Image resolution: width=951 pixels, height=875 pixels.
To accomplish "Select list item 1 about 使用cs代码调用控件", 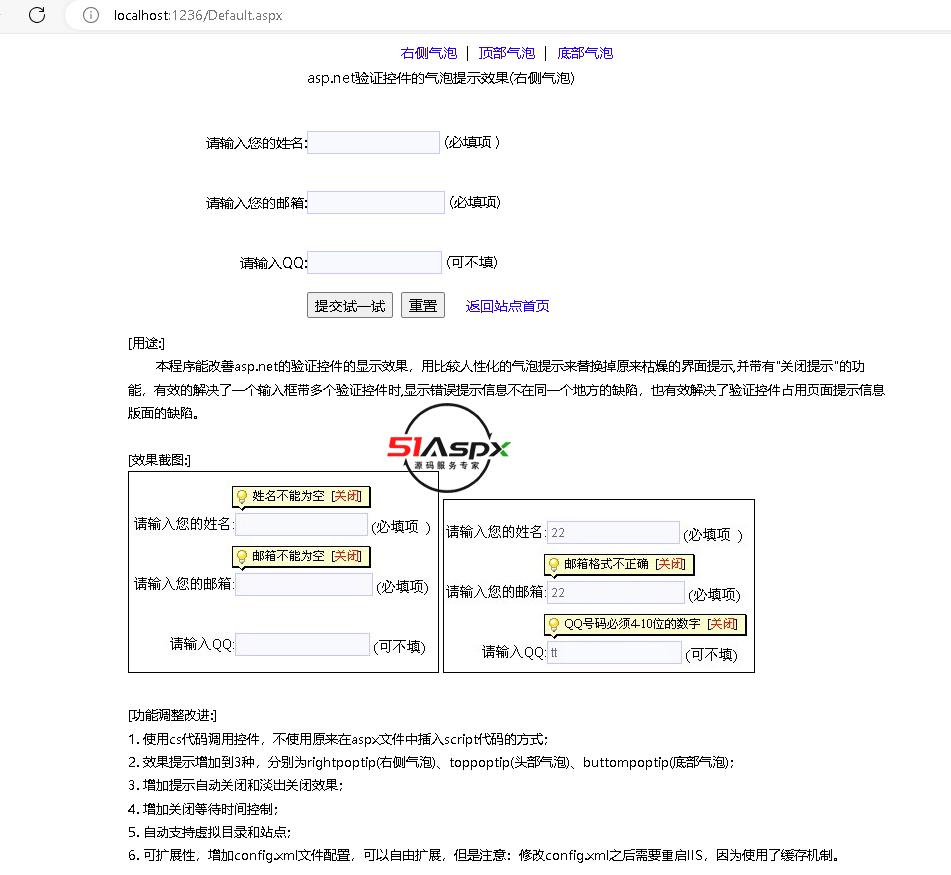I will tap(338, 739).
